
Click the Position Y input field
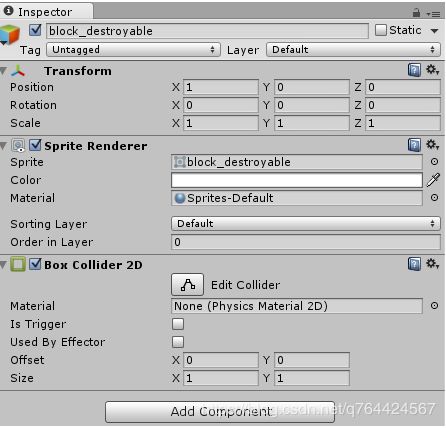(312, 87)
